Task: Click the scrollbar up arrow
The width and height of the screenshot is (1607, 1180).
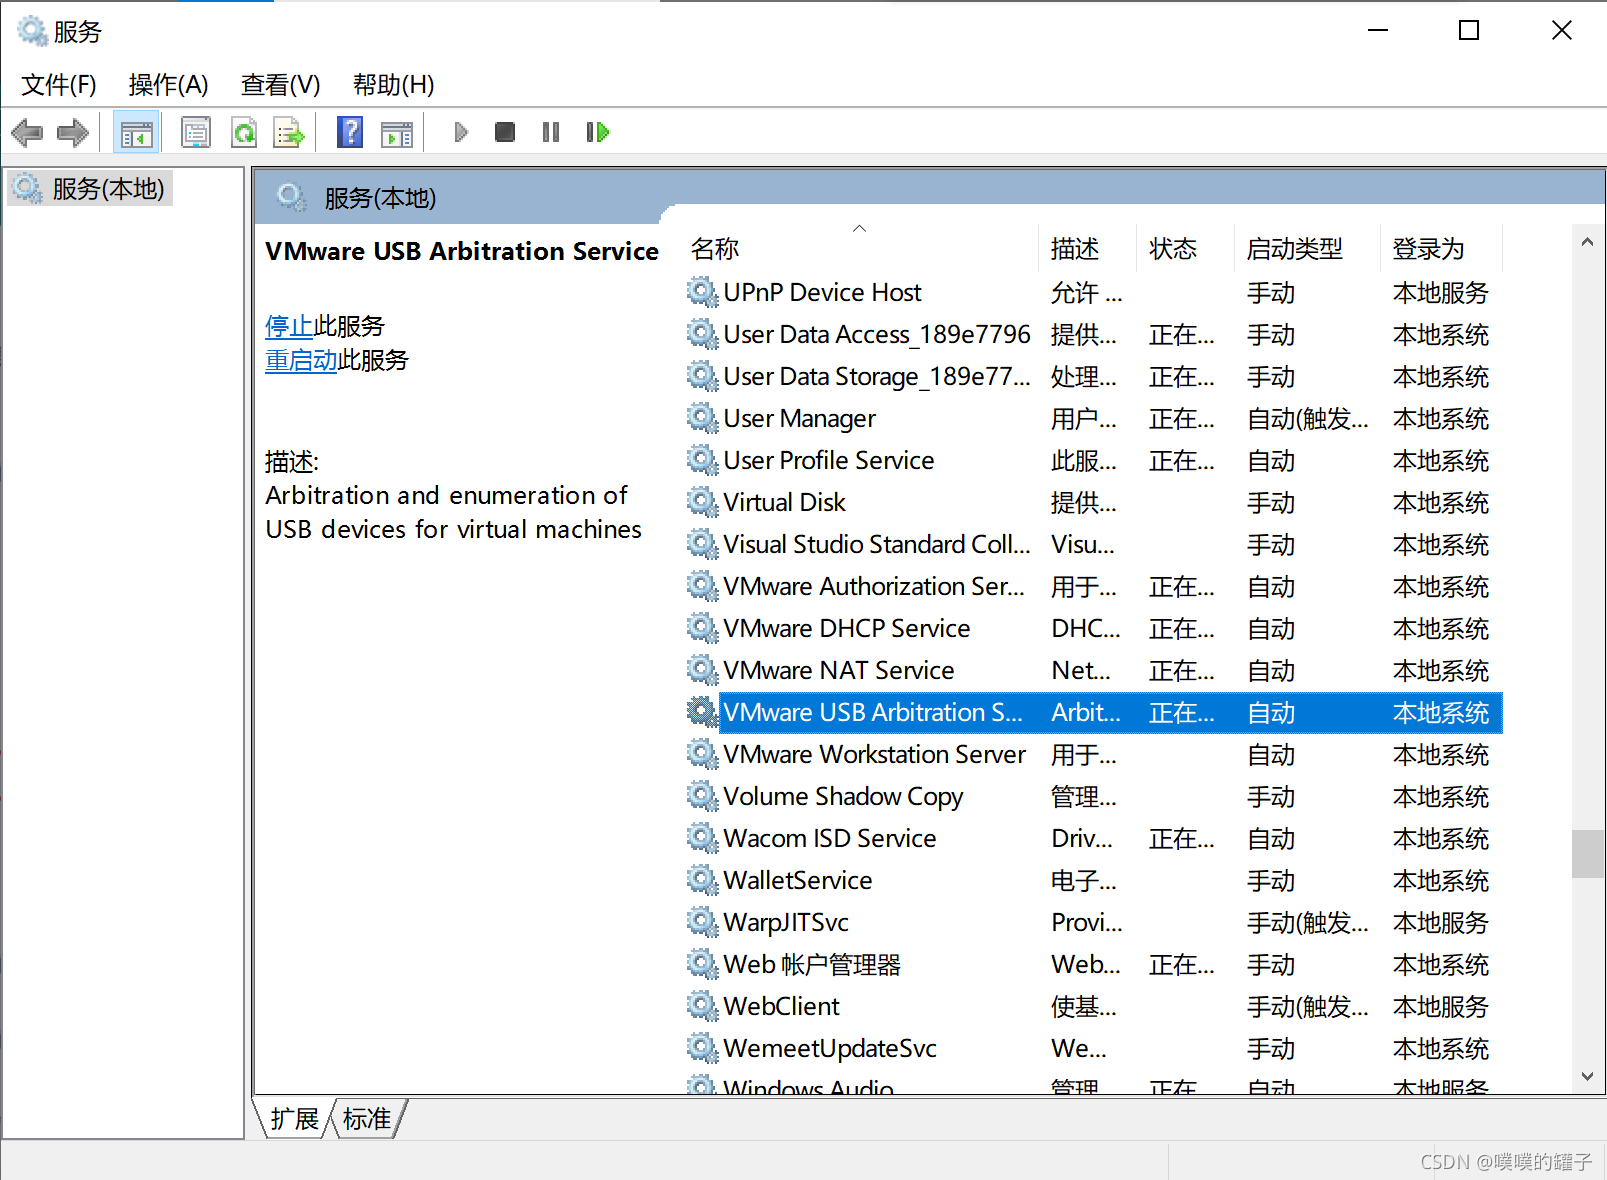Action: coord(1587,242)
